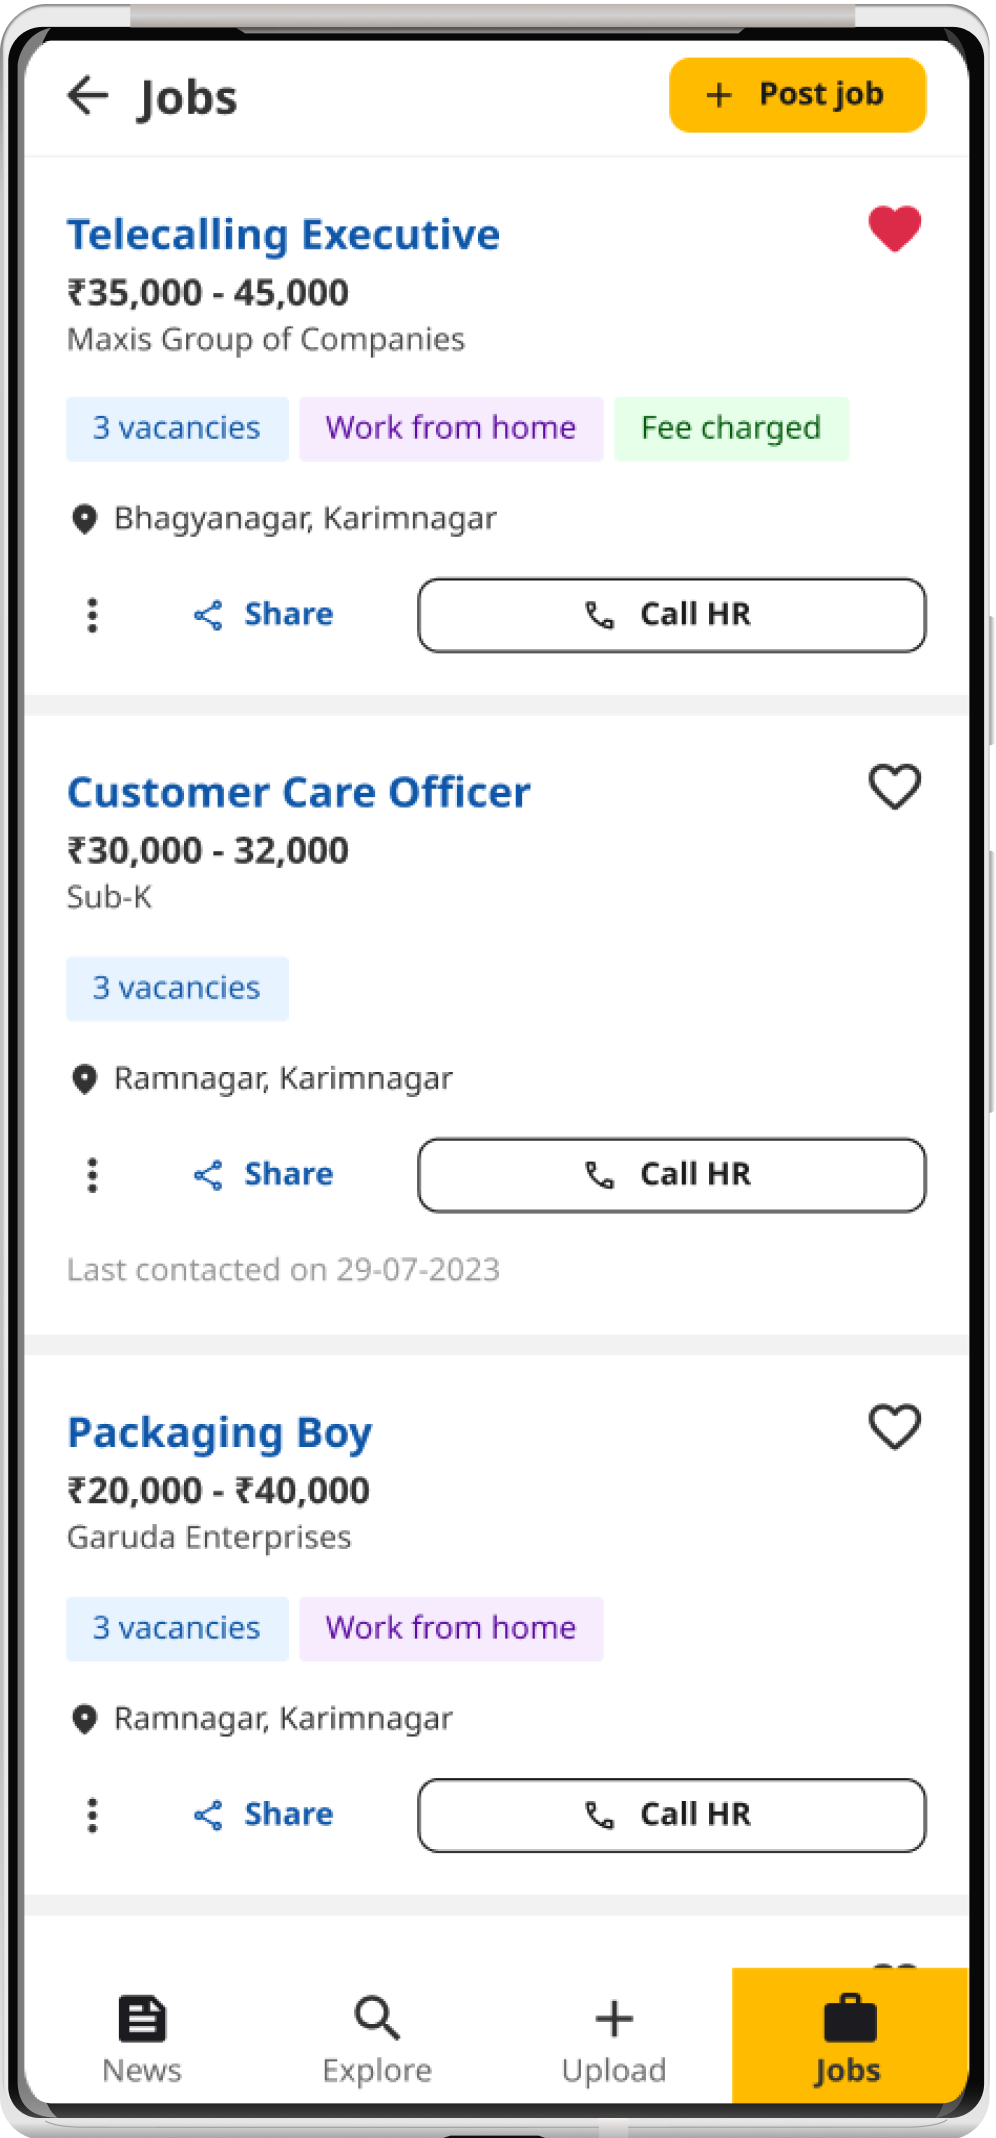Open the Telecalling Executive job title
Viewport: 996px width, 2138px height.
[x=283, y=235]
